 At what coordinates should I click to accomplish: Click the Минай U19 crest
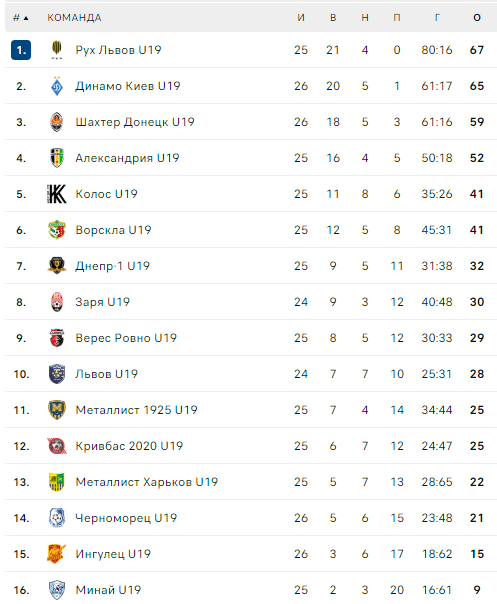click(57, 590)
